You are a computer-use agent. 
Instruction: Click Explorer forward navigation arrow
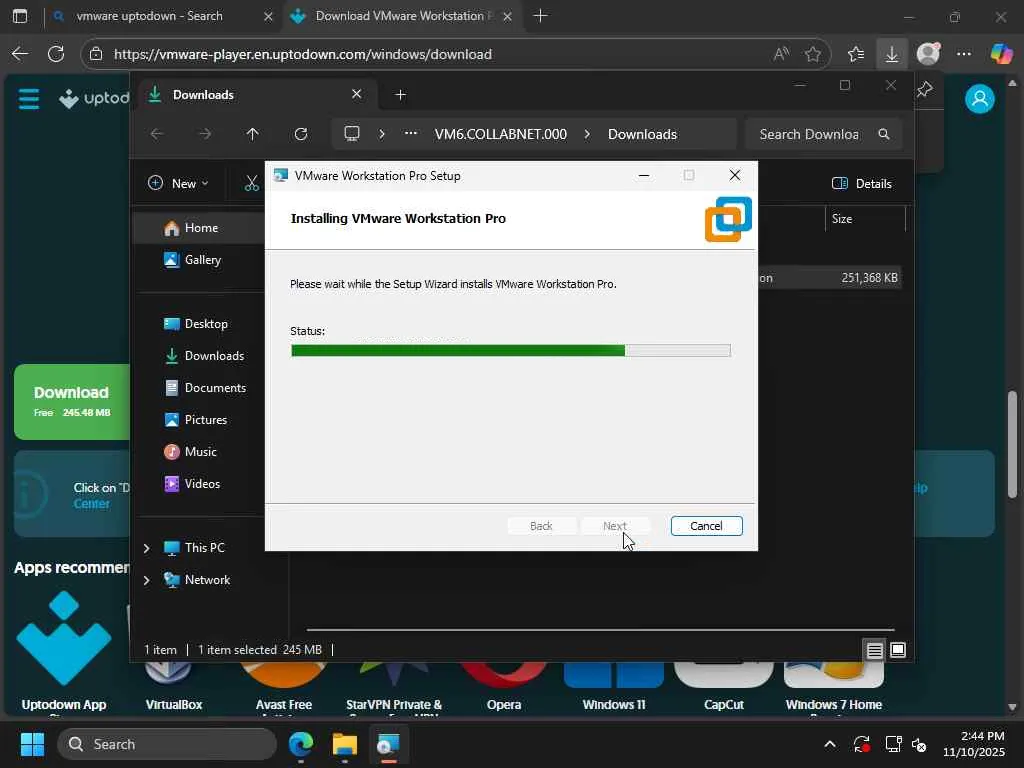pos(205,134)
